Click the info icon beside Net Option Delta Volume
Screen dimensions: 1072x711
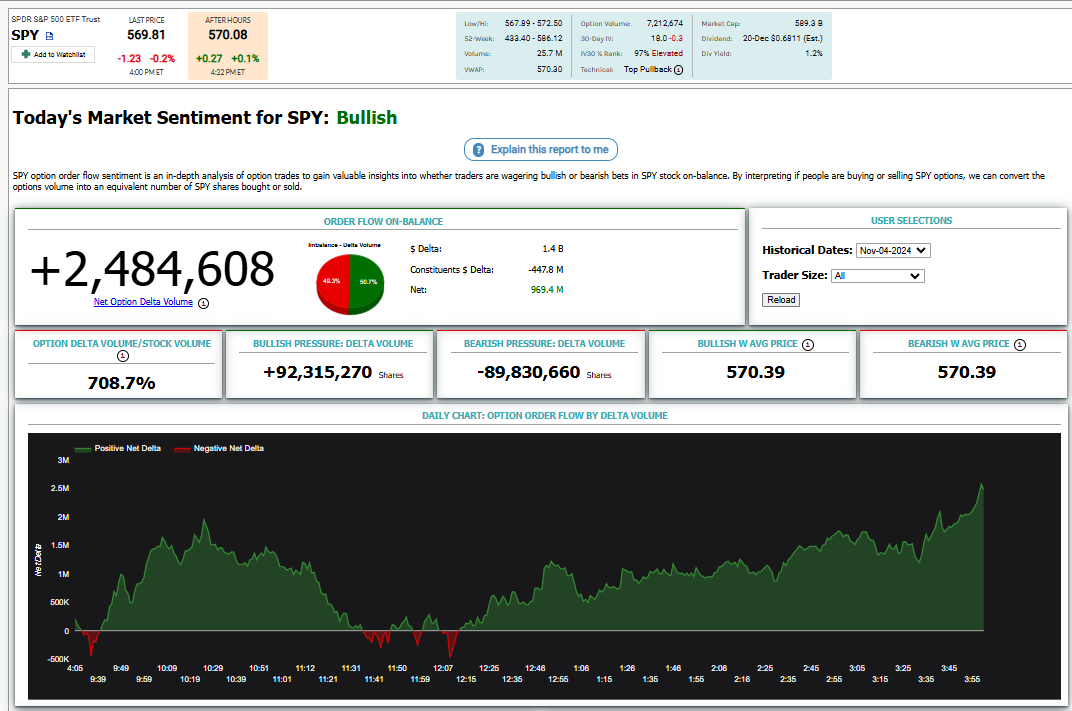204,303
